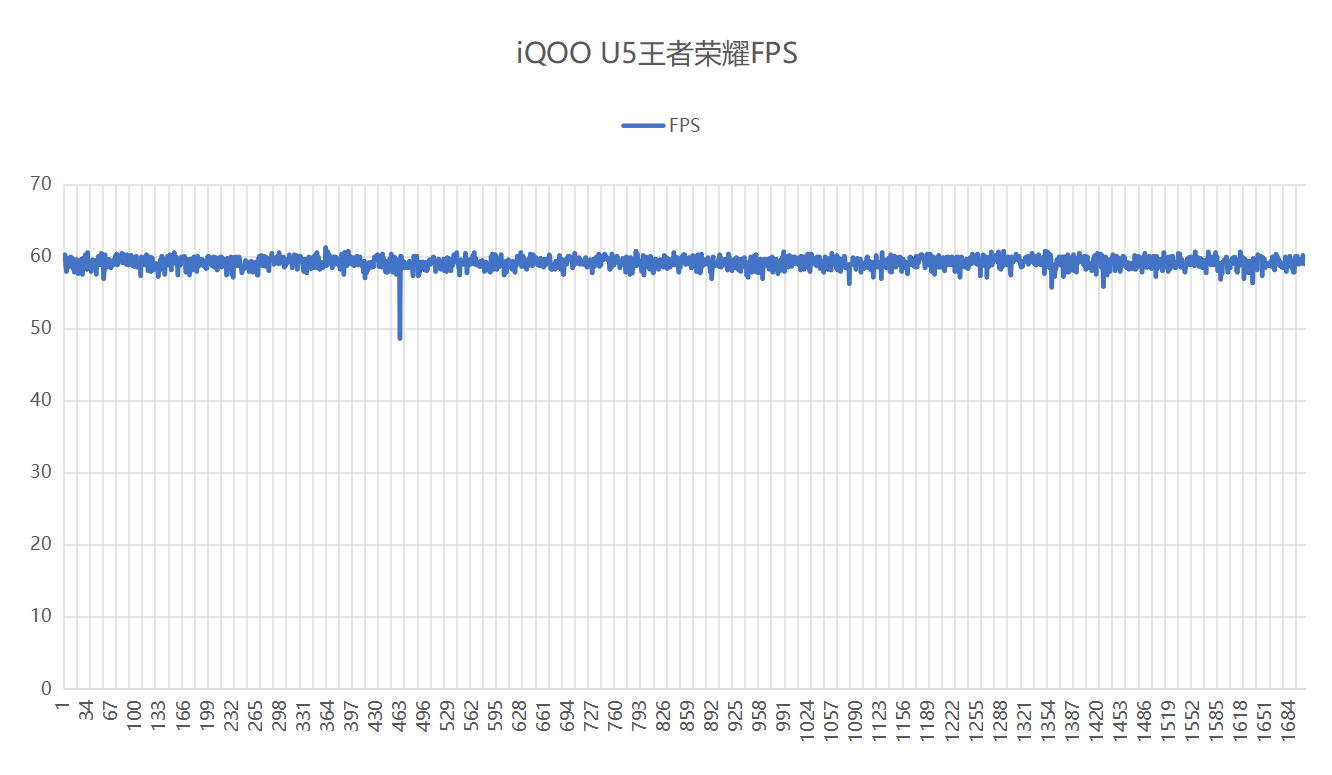Click the chart title iQOO U5王者荣耀FPS
Screen dimensions: 1332x775
(x=657, y=54)
